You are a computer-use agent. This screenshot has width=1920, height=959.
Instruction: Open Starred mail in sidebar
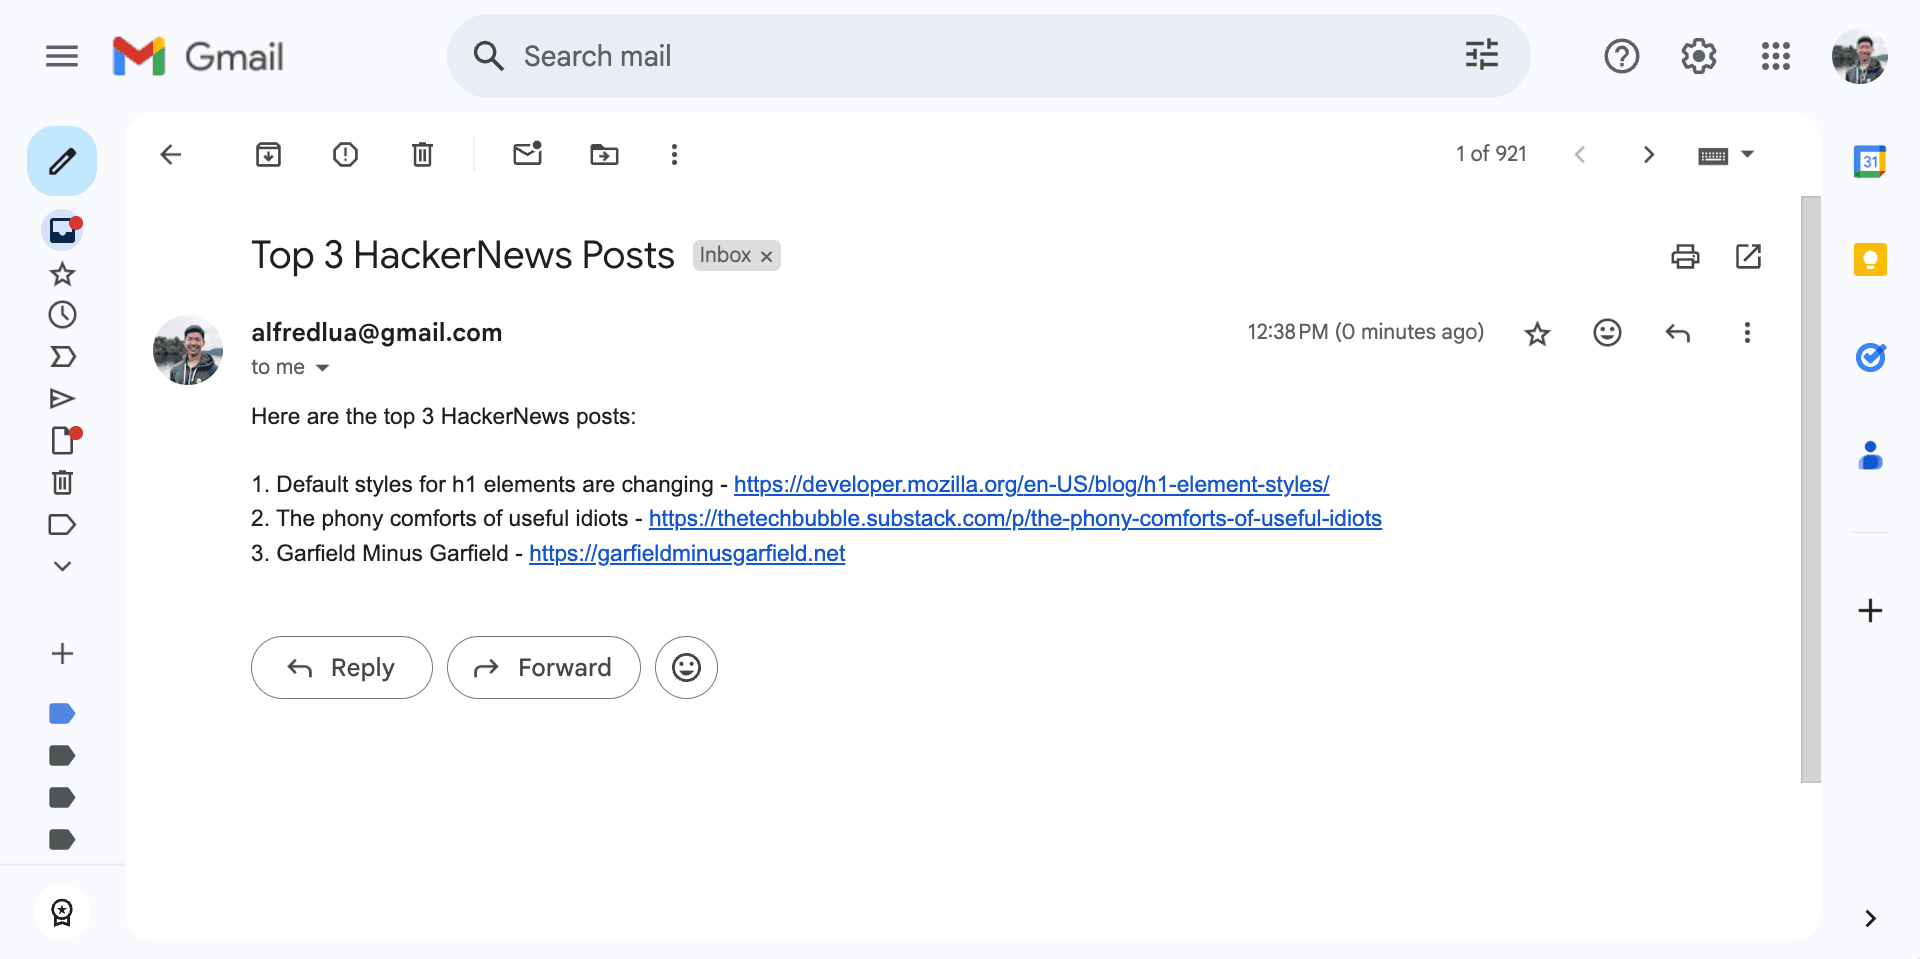coord(62,273)
